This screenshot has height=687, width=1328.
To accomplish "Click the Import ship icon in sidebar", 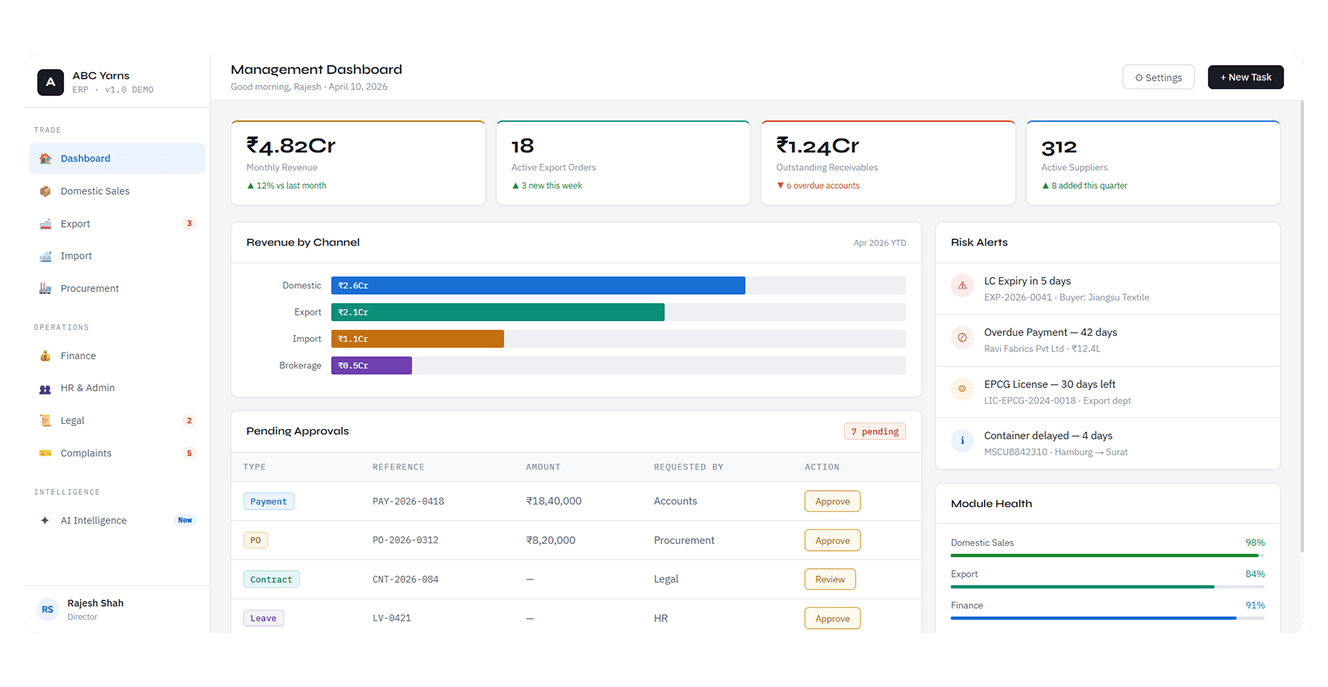I will click(x=45, y=256).
